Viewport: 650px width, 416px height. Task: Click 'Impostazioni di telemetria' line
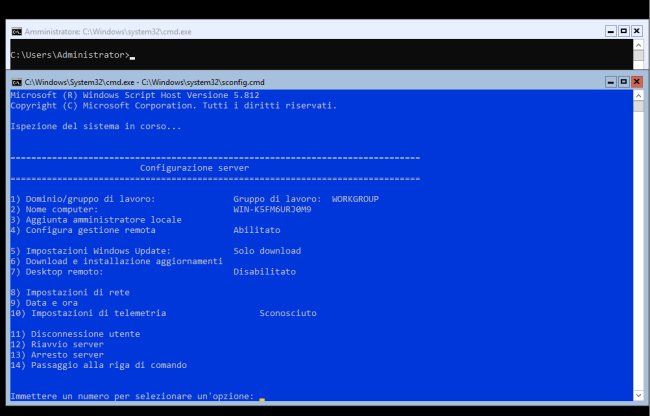[88, 313]
